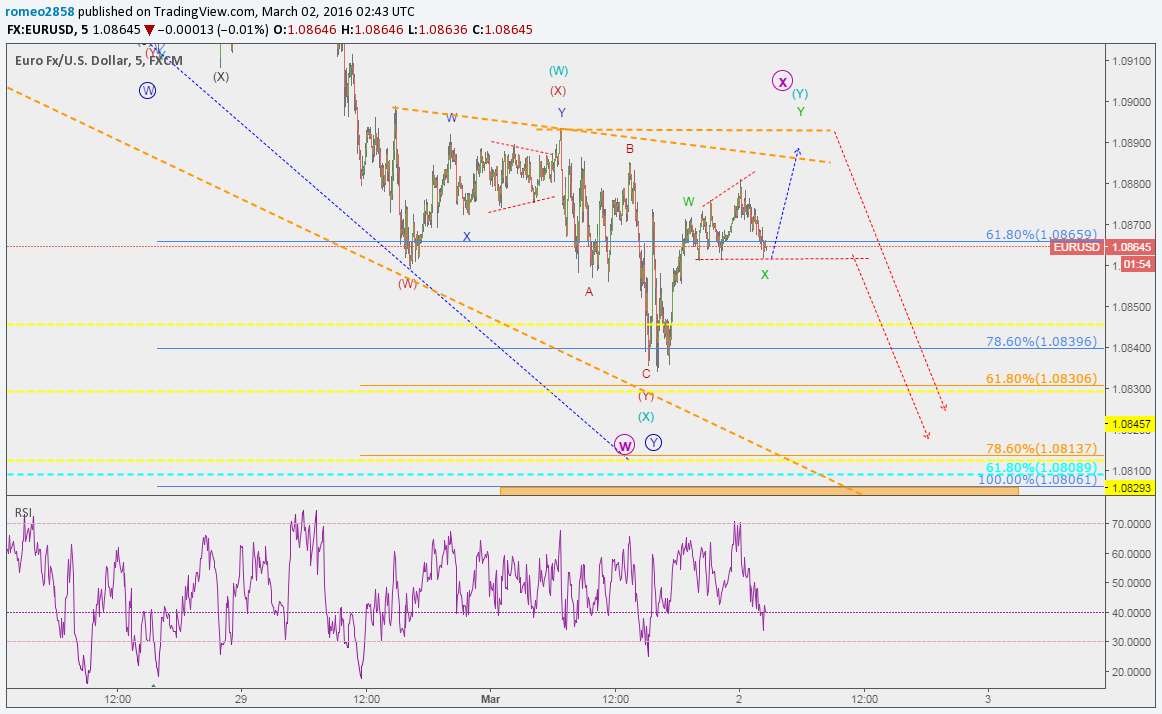Image resolution: width=1162 pixels, height=714 pixels.
Task: Click the orange 61.80%(1.08306) Fibonacci label
Action: tap(1041, 378)
